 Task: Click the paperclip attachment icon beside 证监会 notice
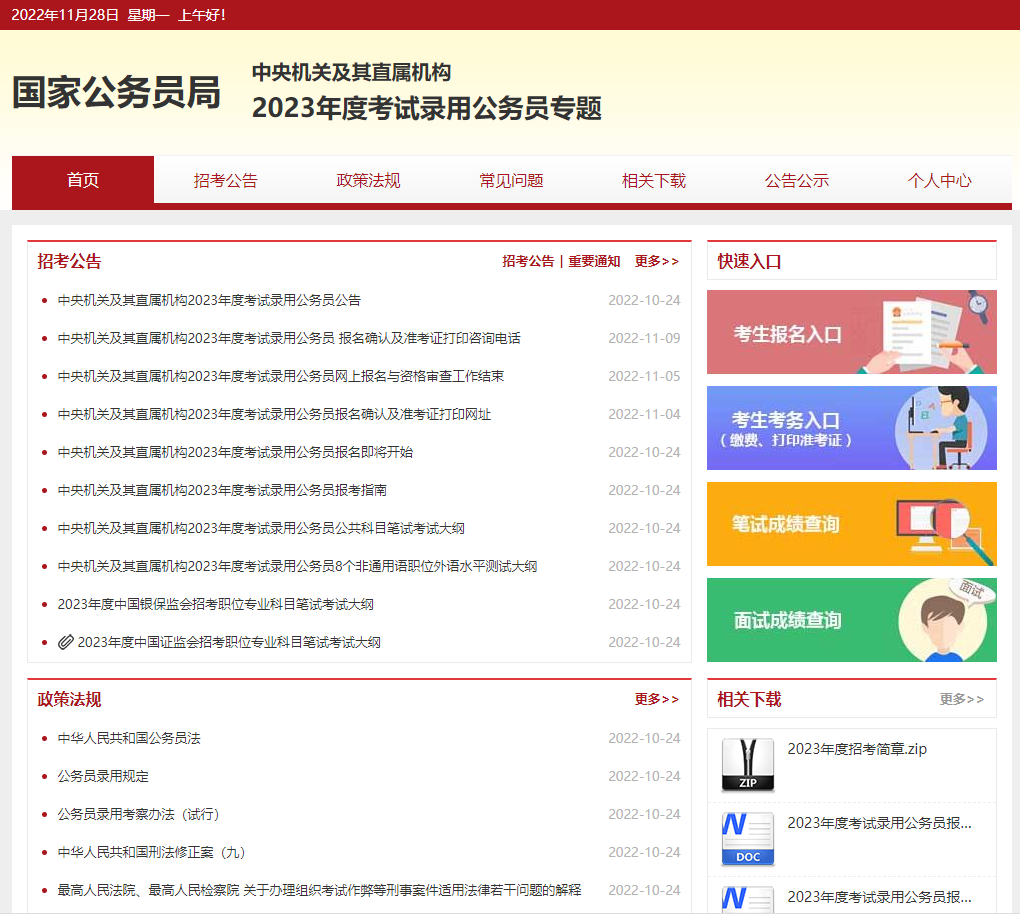coord(66,642)
